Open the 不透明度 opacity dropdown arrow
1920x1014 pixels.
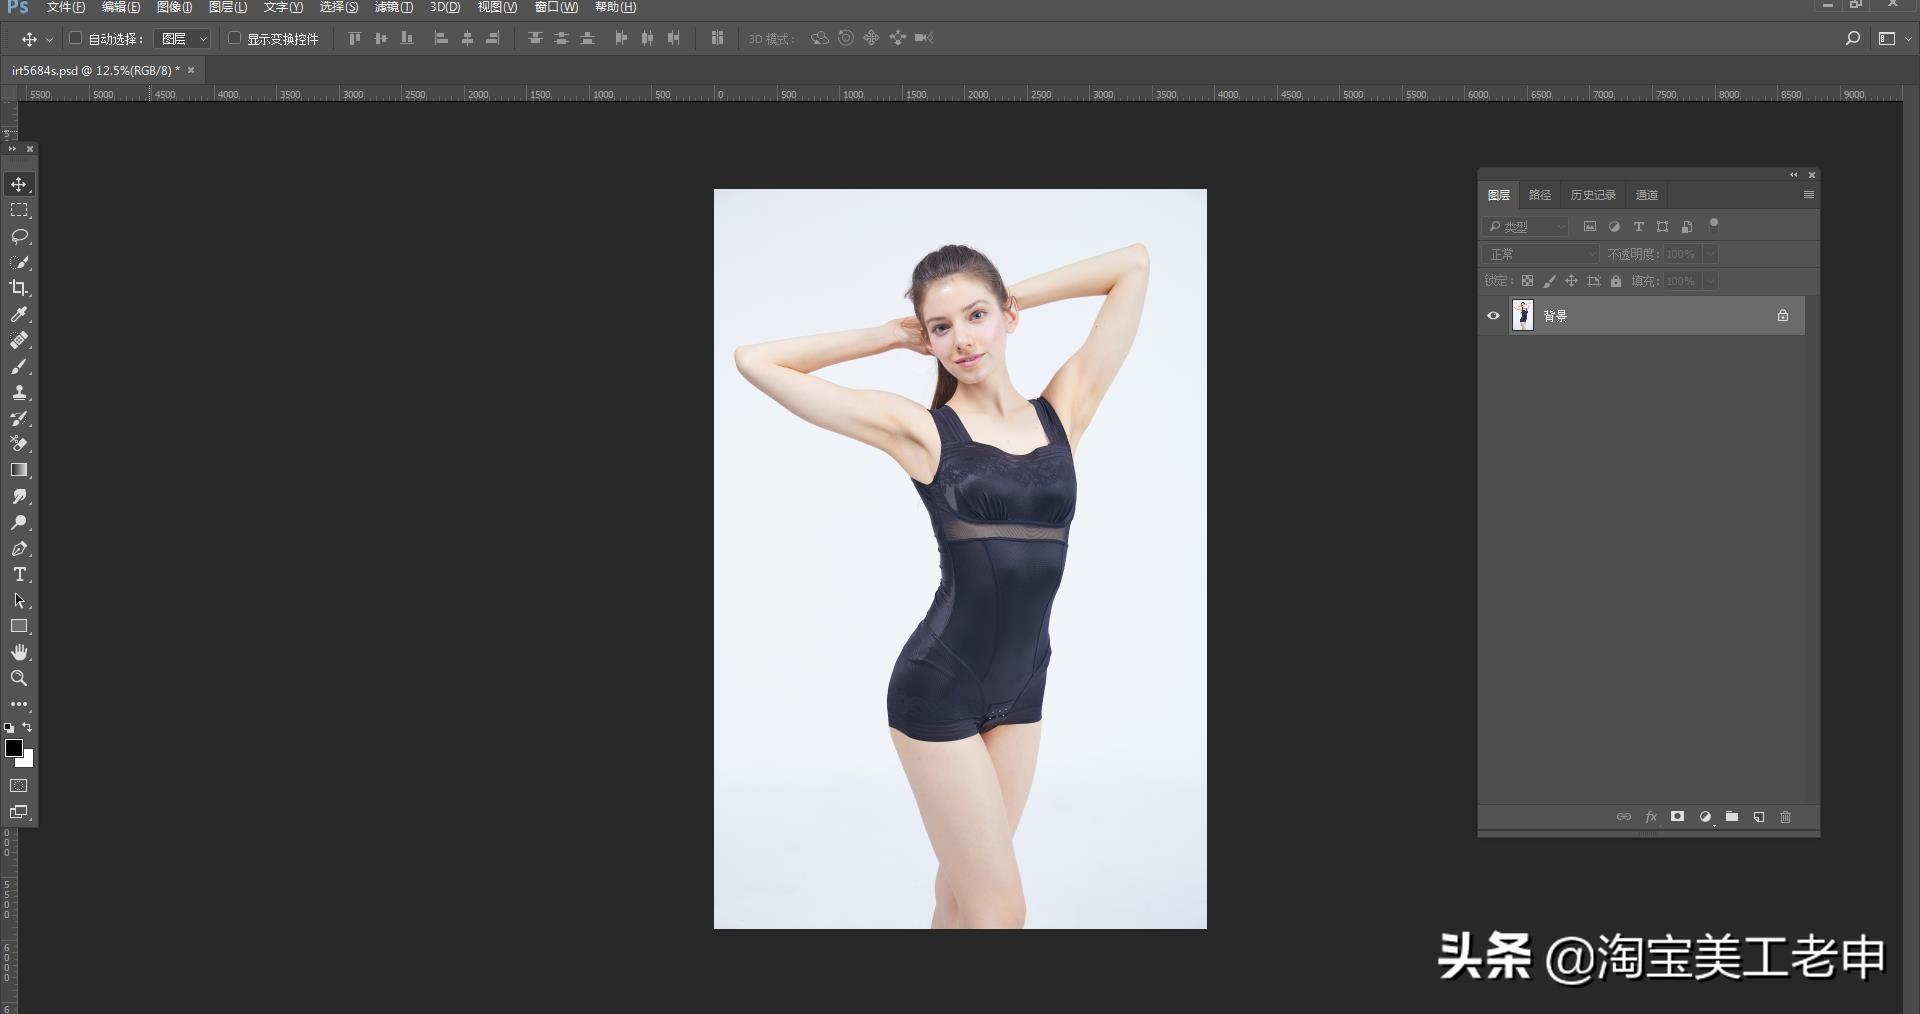[x=1710, y=254]
